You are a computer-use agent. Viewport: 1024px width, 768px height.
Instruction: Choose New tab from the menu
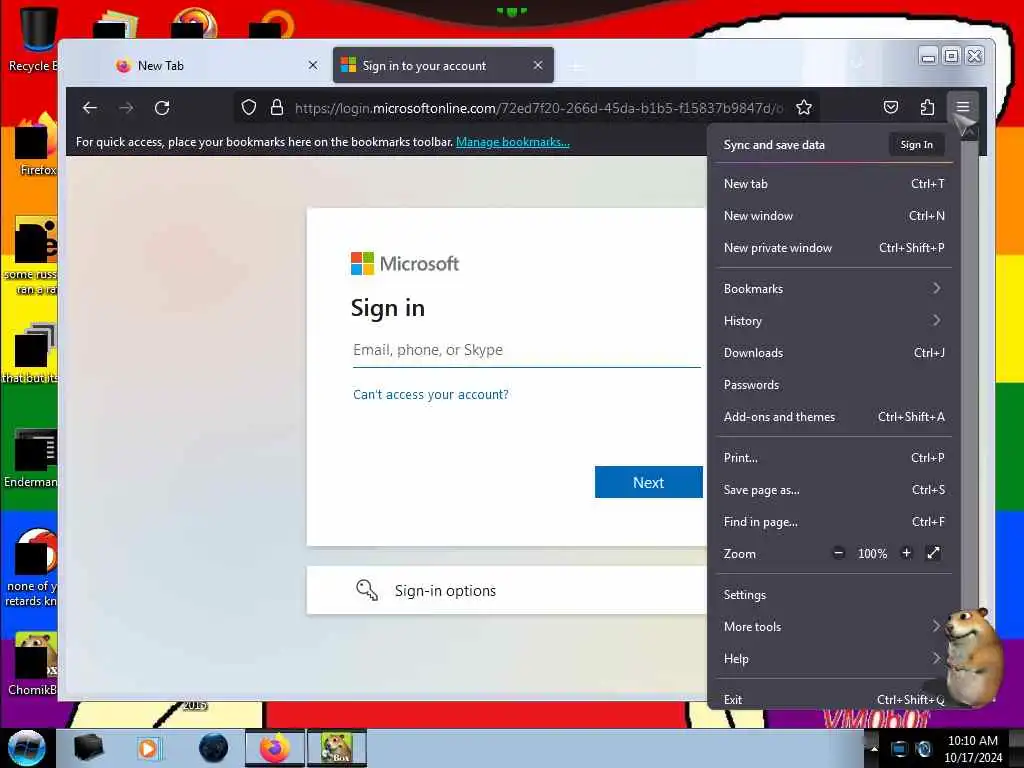[834, 184]
